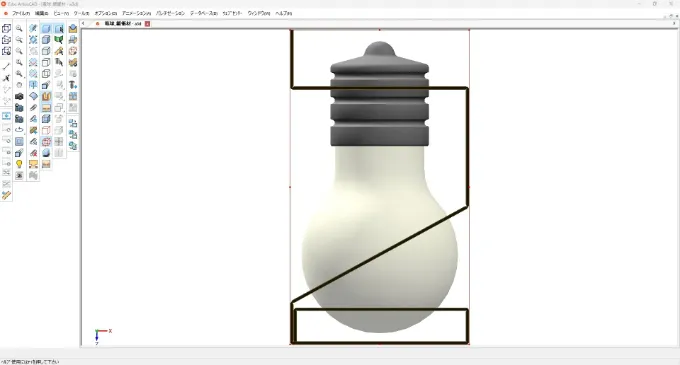The width and height of the screenshot is (680, 365).
Task: Click the envelope send-mail icon
Action: point(73,29)
